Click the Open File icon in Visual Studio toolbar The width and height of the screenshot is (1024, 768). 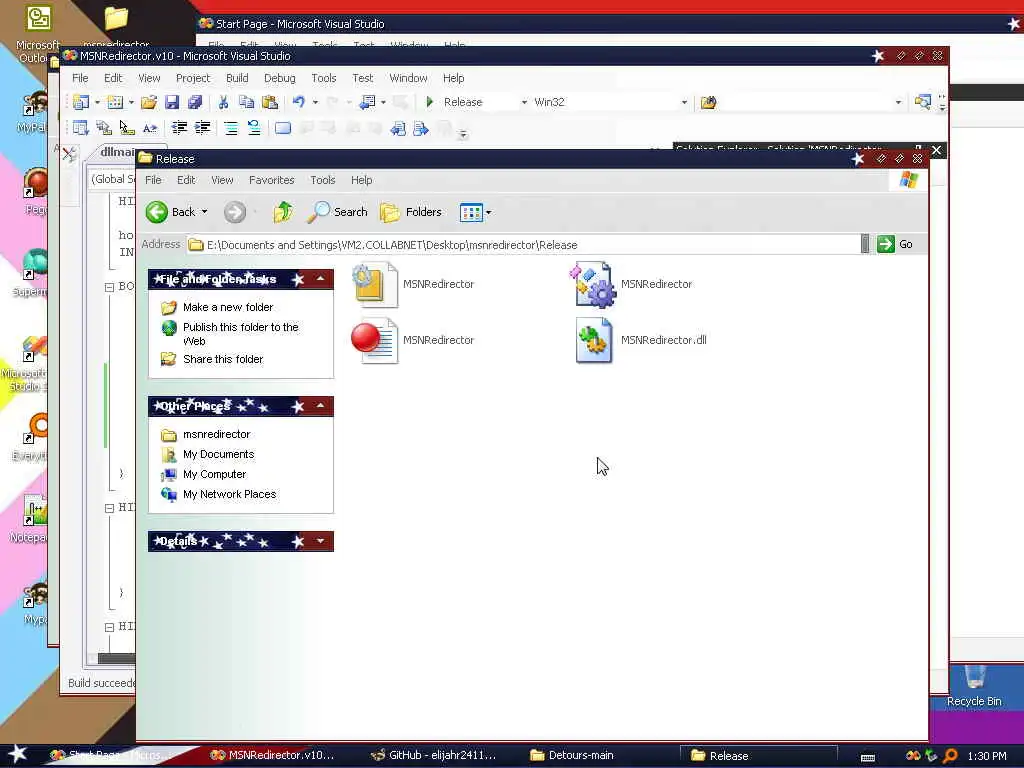pos(148,102)
